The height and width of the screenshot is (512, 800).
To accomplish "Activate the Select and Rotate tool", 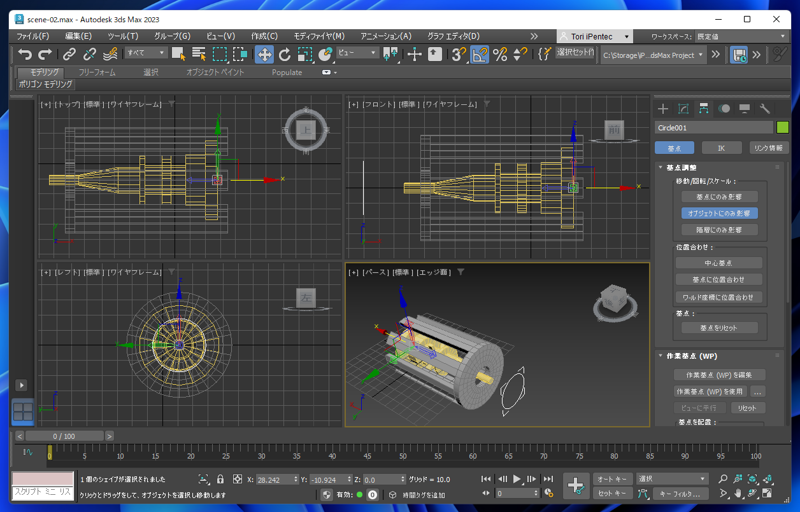I will point(284,54).
